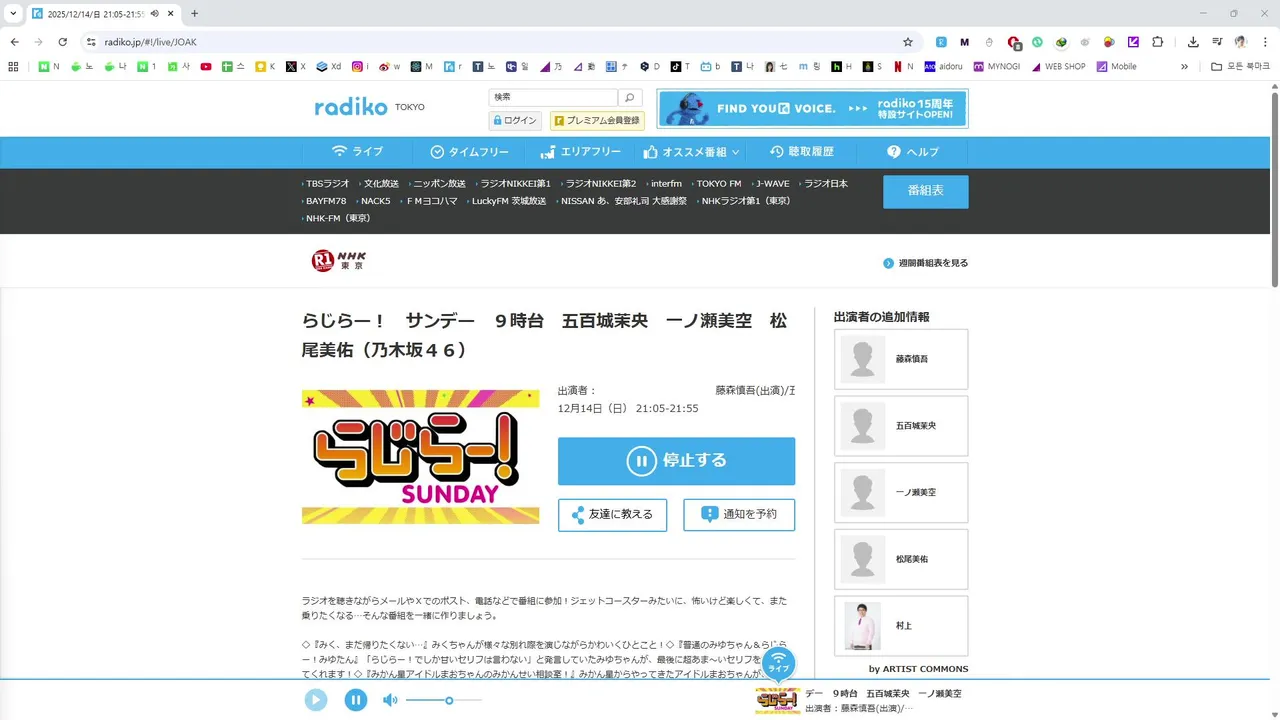Expand the オススメ番組 dropdown menu
Image resolution: width=1280 pixels, height=720 pixels.
692,152
